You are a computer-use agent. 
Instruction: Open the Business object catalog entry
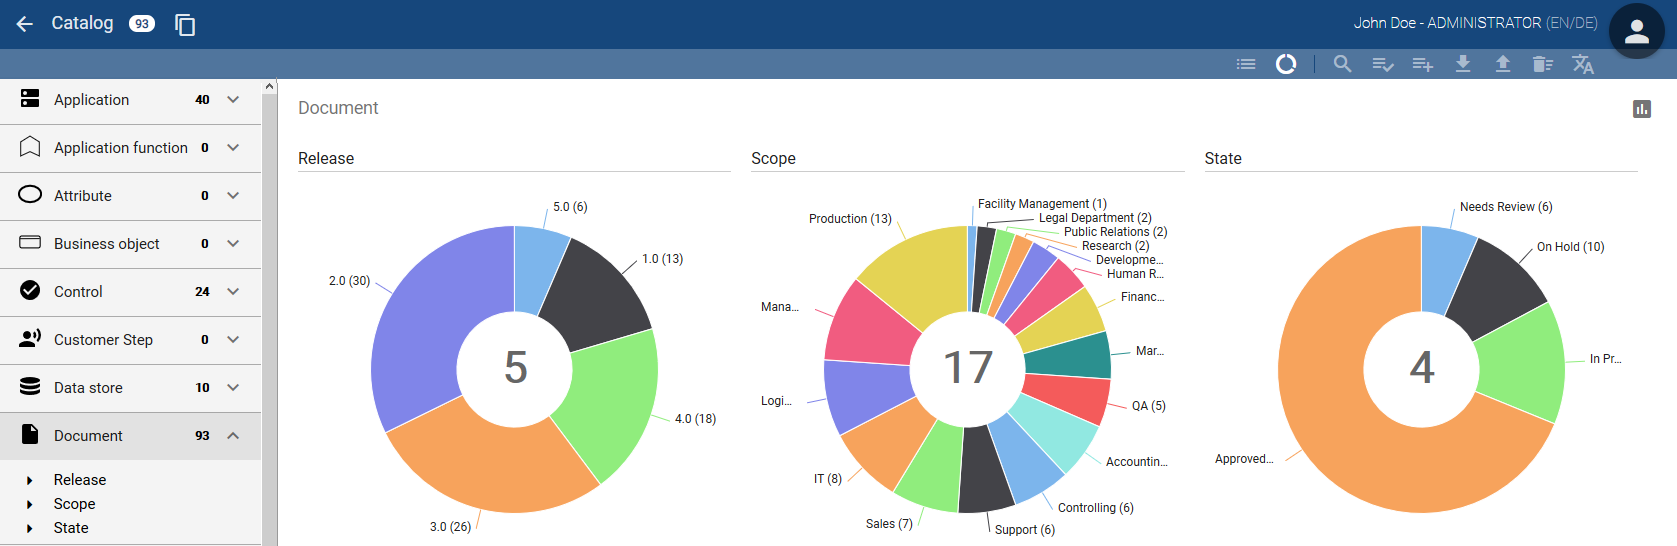pyautogui.click(x=130, y=243)
